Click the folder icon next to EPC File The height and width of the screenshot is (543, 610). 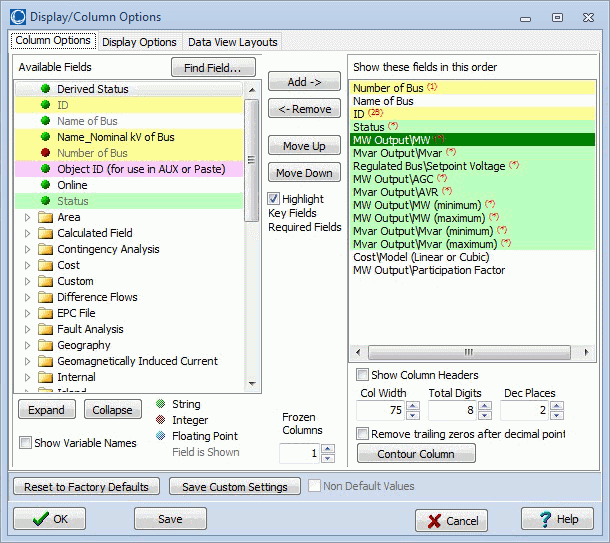(44, 313)
